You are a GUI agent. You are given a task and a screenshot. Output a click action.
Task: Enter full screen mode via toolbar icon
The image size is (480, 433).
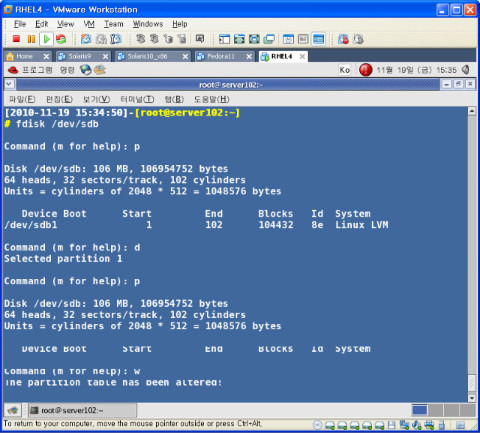(x=239, y=39)
